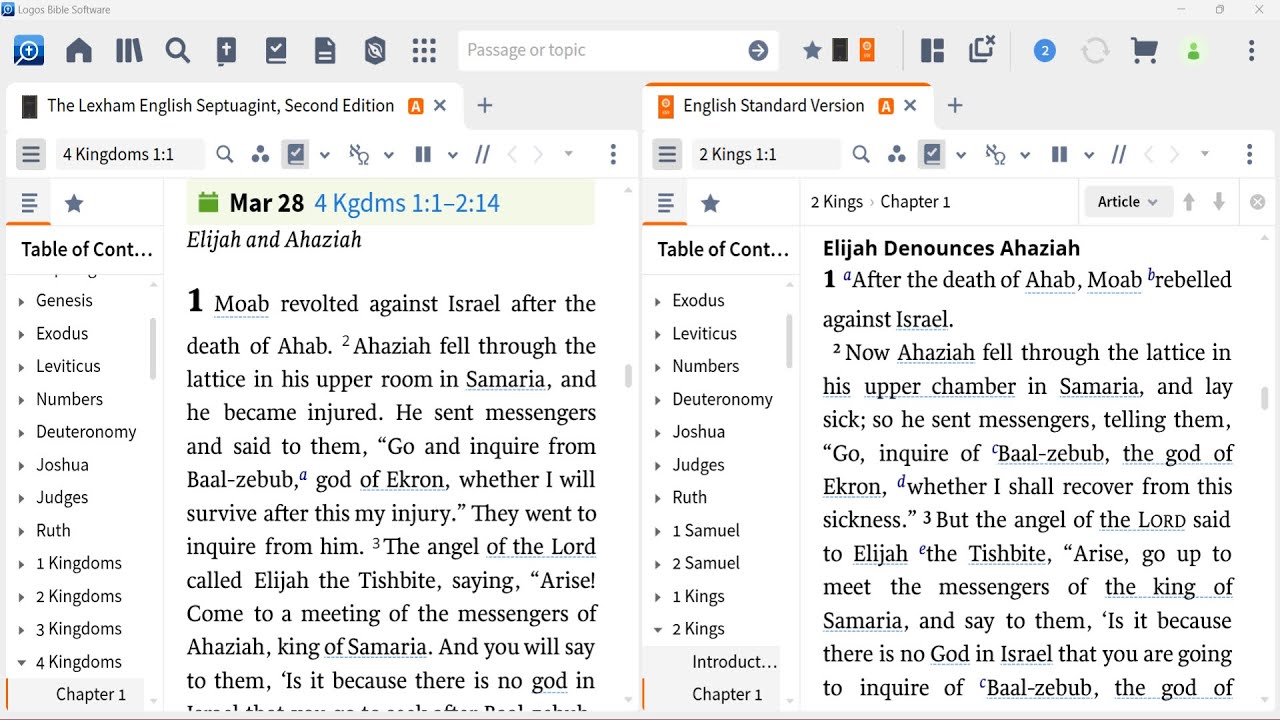Click Septuagint contents sidebar scrollbar thumb
The image size is (1280, 720).
153,348
